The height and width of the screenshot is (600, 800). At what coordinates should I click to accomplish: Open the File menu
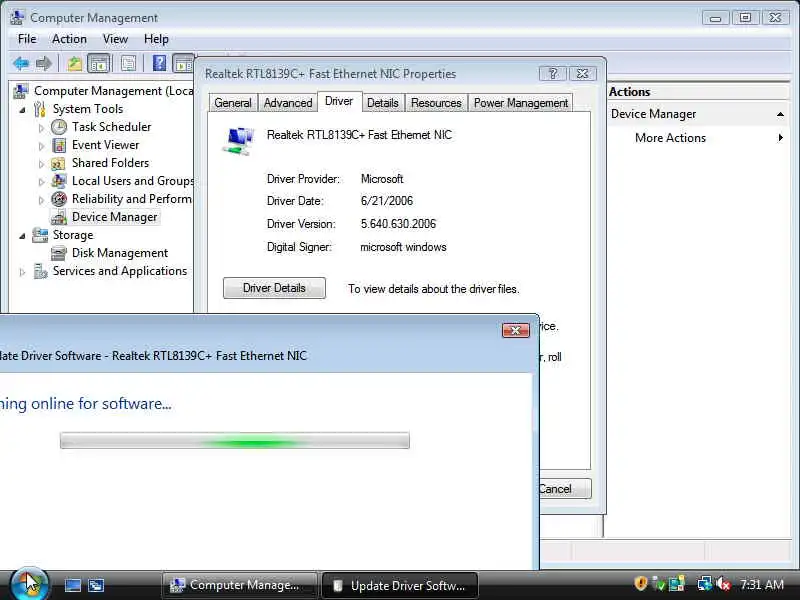[x=27, y=39]
